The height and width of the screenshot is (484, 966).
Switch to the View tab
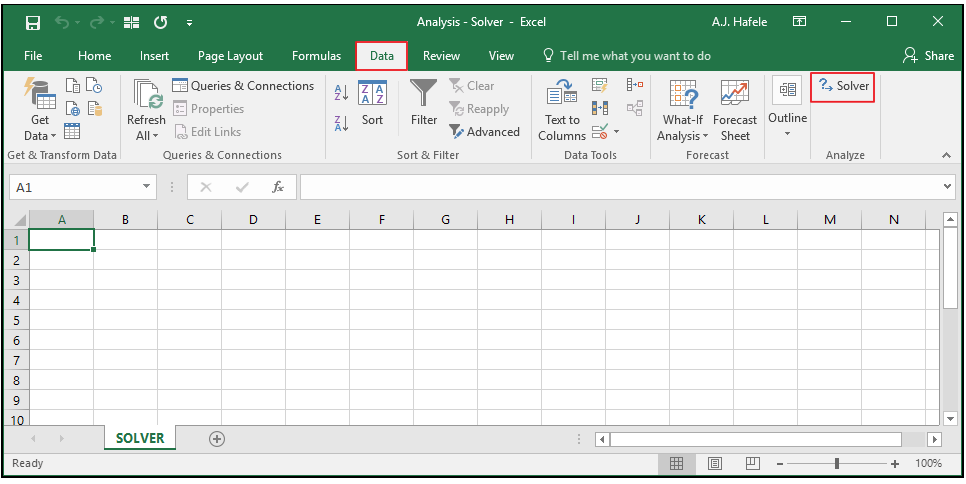(x=501, y=56)
